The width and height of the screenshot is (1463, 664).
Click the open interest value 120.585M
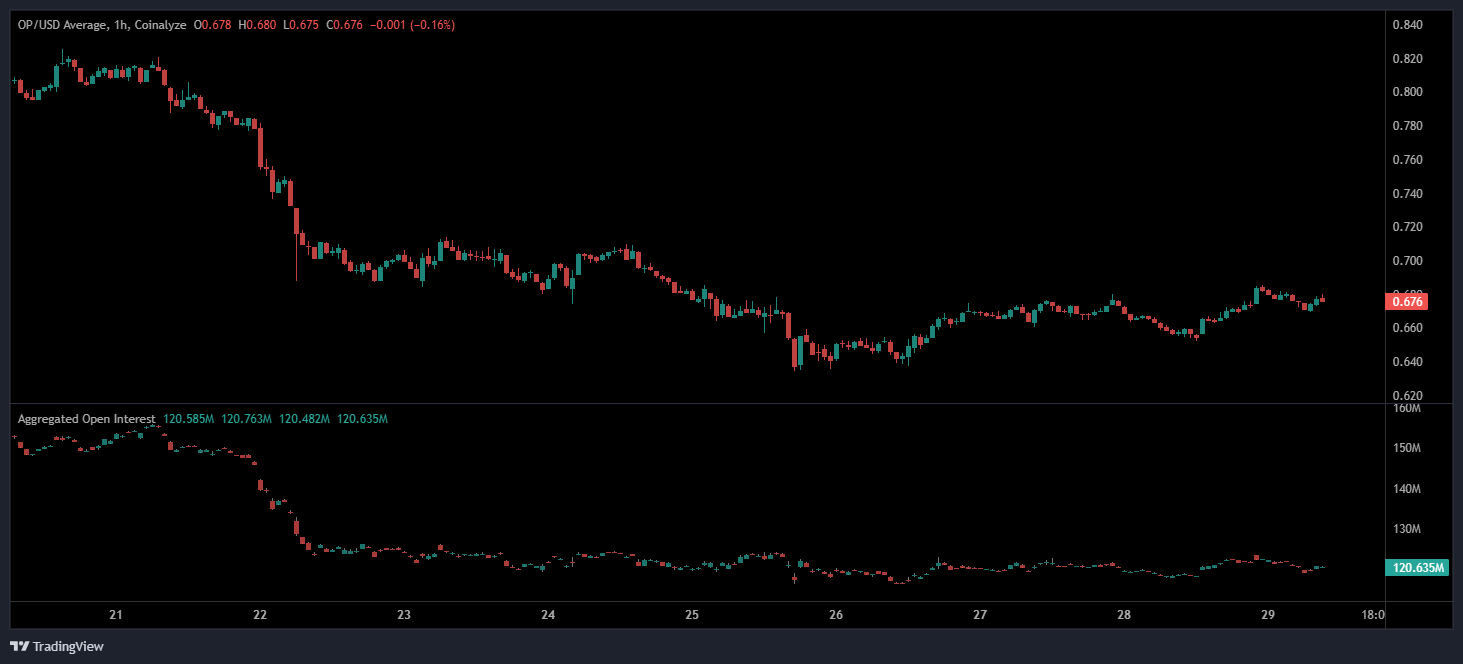189,418
